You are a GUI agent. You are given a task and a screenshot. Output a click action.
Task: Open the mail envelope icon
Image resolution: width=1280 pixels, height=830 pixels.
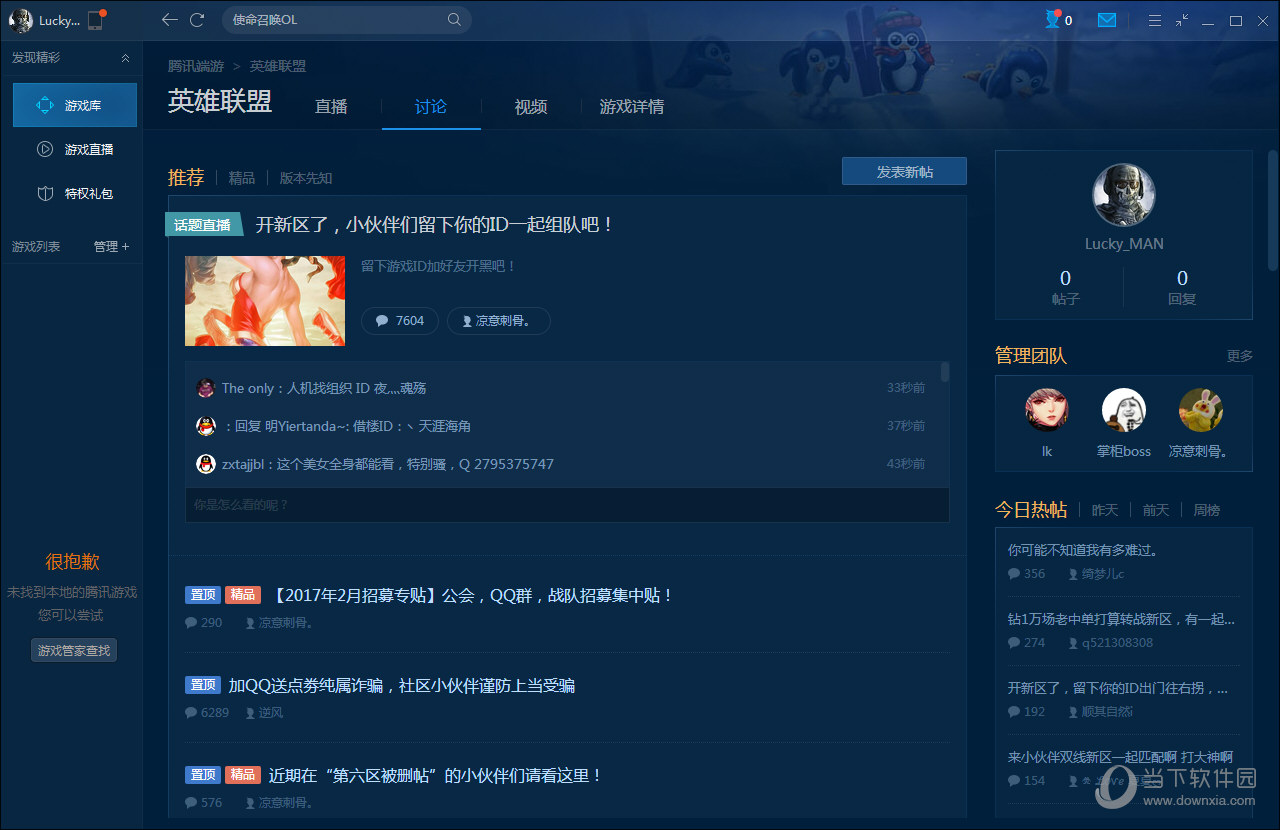(x=1106, y=20)
